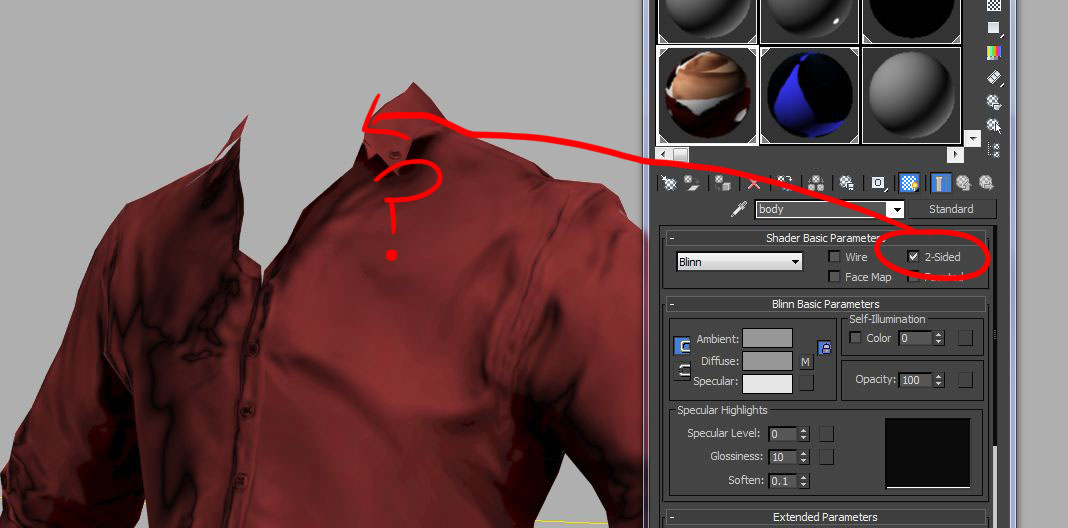
Task: Open the Material ID Channel flyout
Action: click(x=879, y=183)
